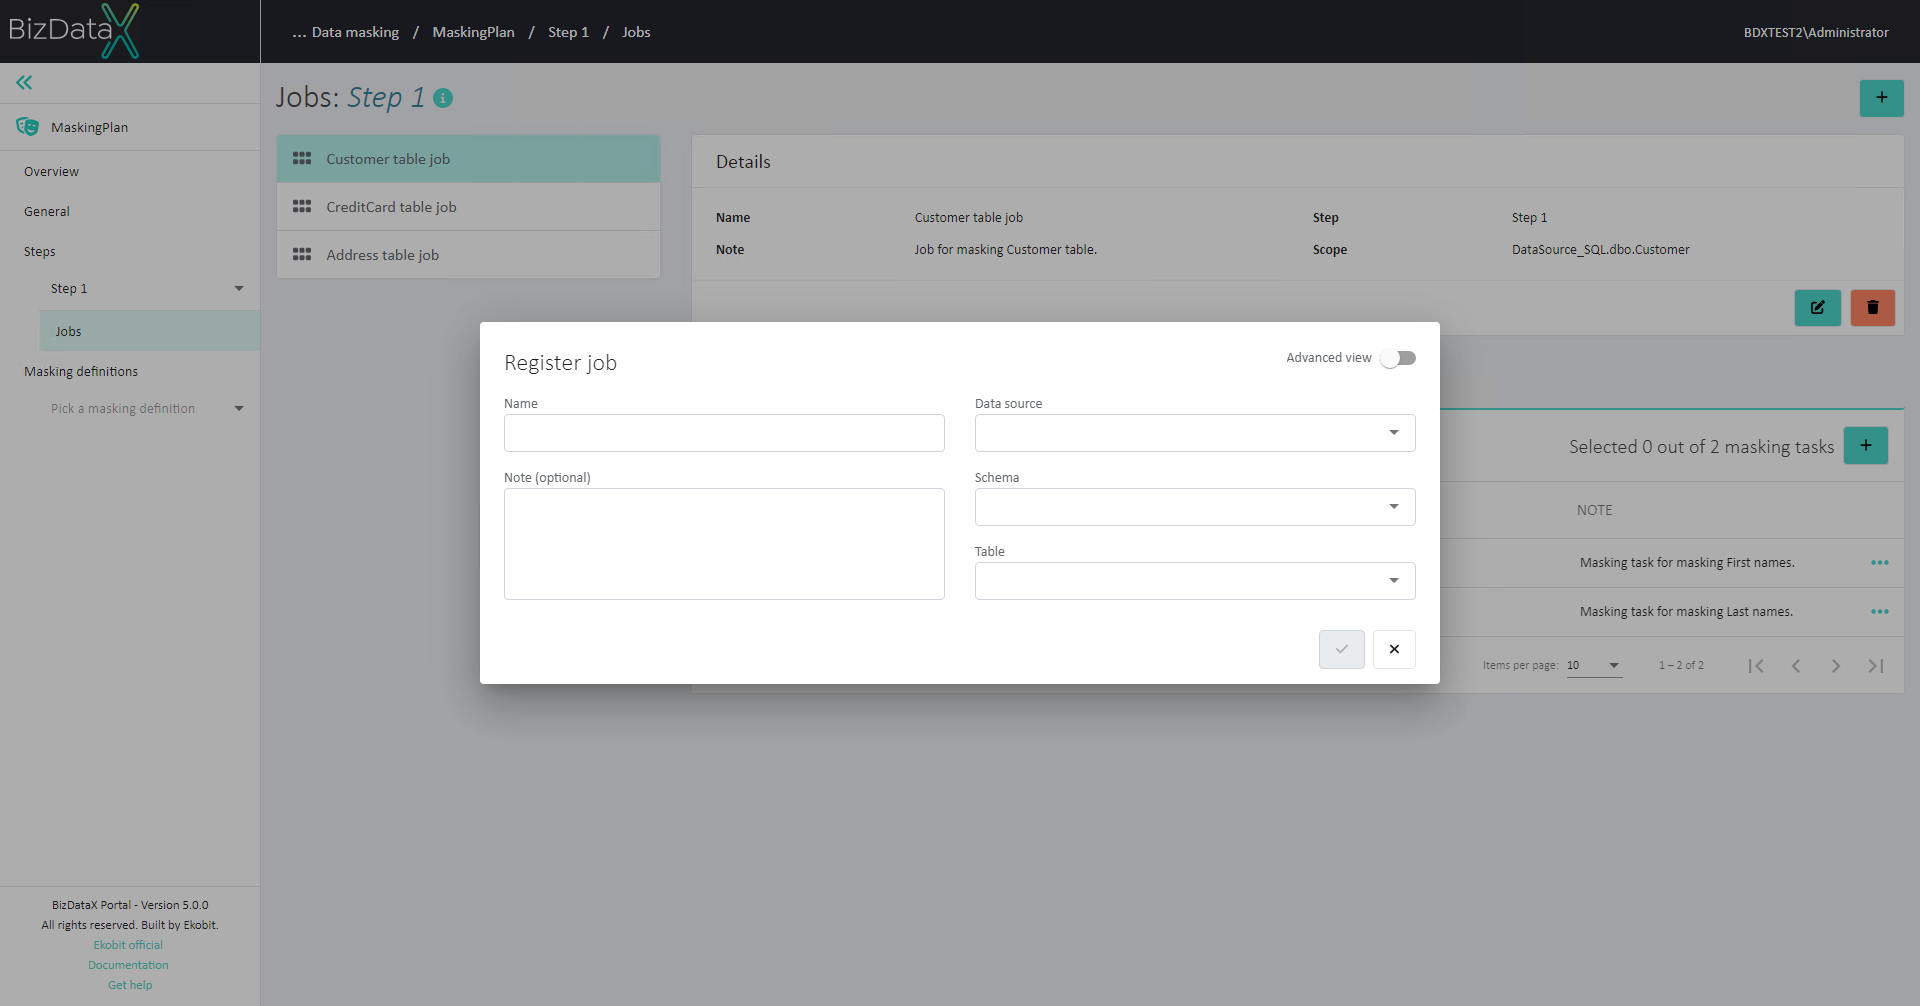The width and height of the screenshot is (1920, 1006).
Task: Select Jobs item in sidebar
Action: [x=150, y=331]
